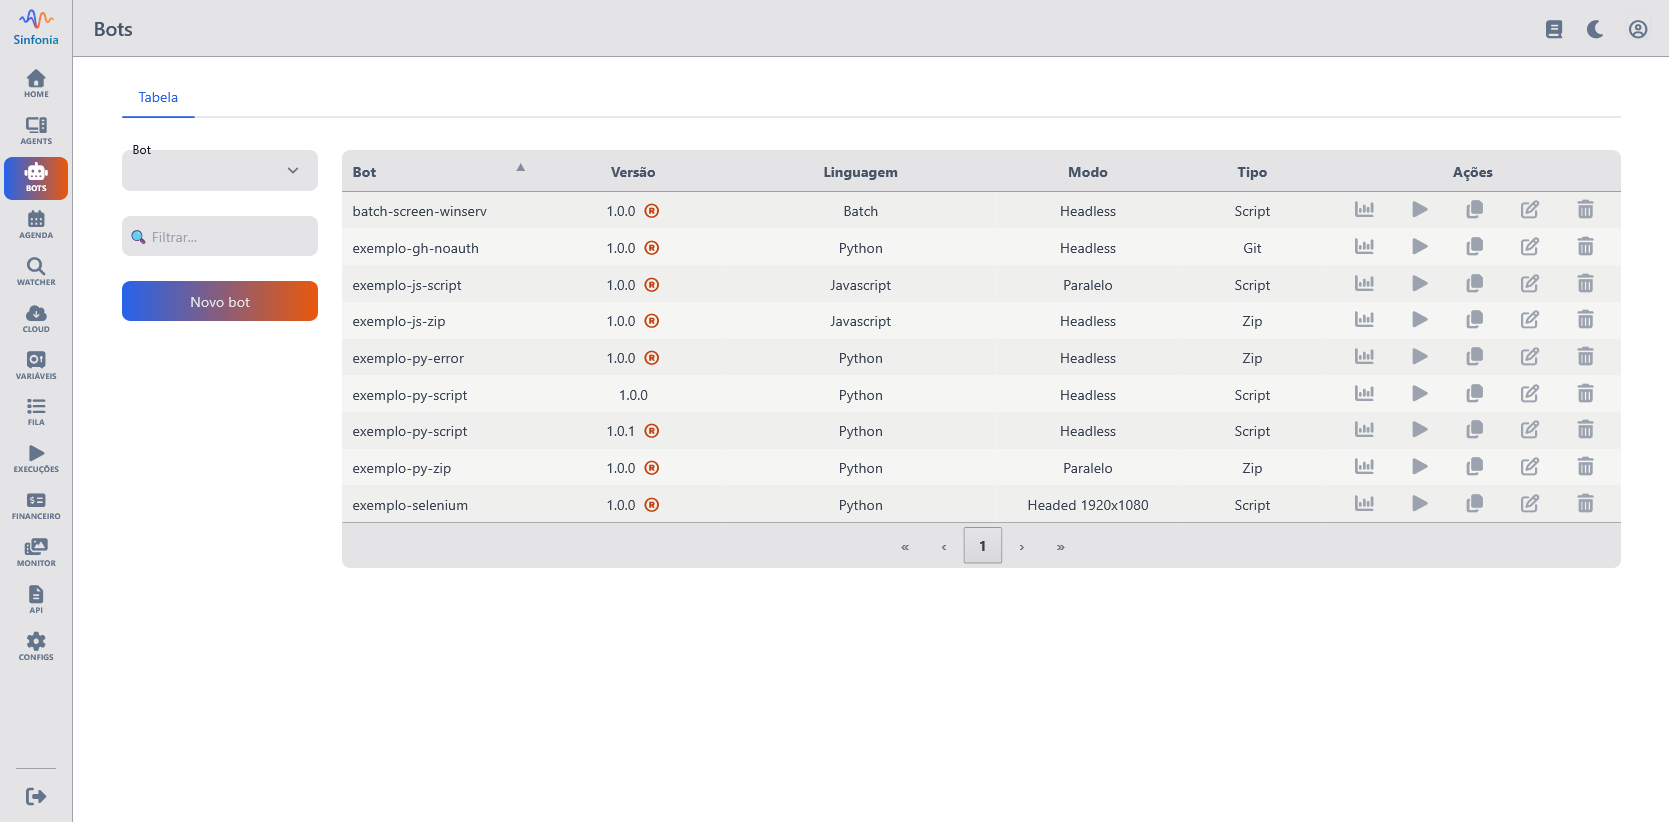Image resolution: width=1669 pixels, height=822 pixels.
Task: Go to next page in pagination
Action: click(1021, 547)
